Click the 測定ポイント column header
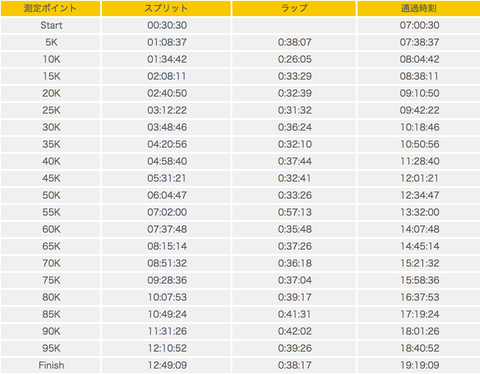Viewport: 480px width, 374px height. 50,8
